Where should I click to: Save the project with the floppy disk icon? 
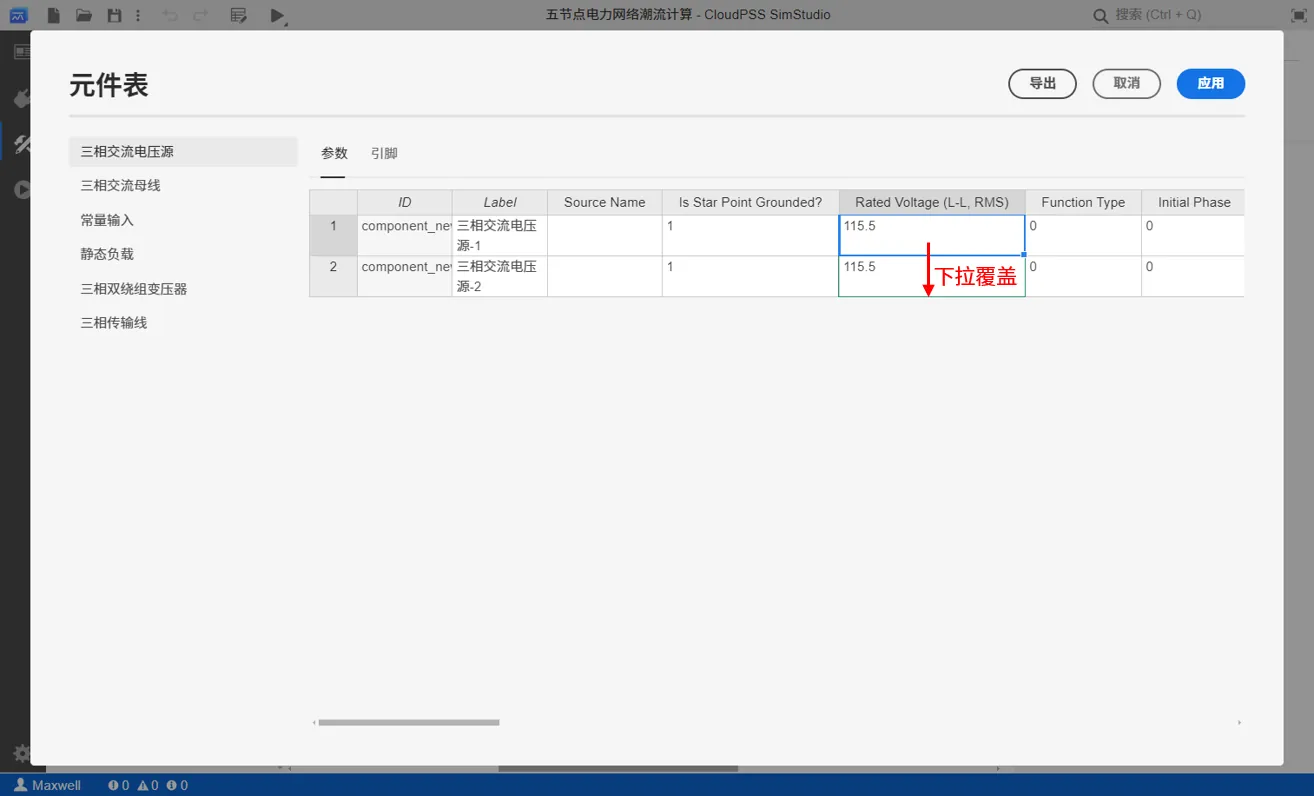pos(115,15)
